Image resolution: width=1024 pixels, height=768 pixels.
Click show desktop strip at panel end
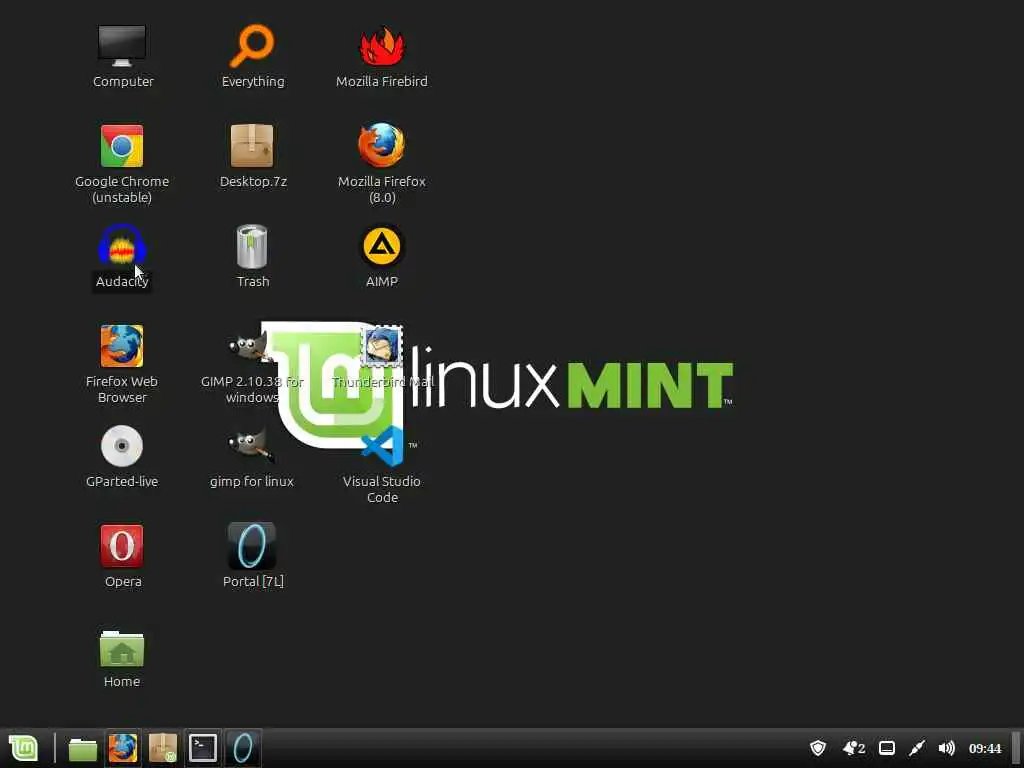(x=1017, y=748)
